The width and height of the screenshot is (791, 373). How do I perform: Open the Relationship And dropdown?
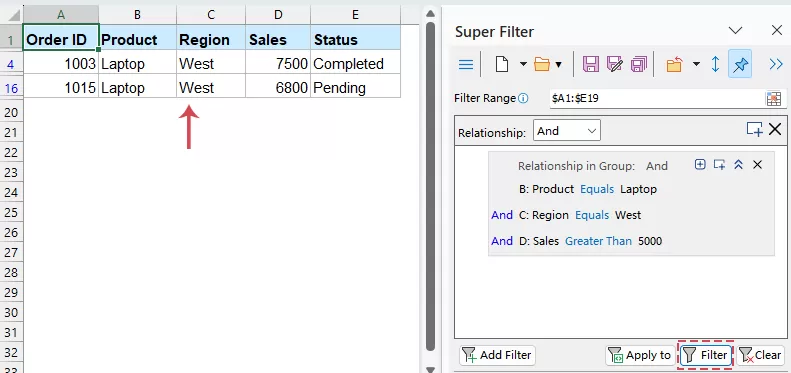[x=567, y=131]
